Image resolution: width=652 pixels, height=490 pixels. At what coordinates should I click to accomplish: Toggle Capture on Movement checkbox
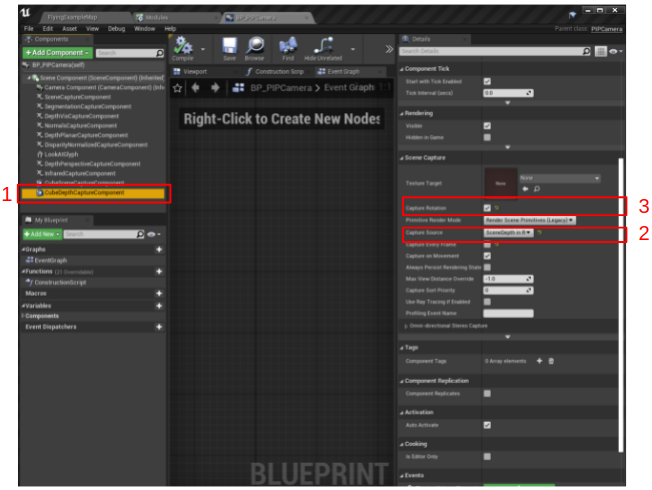487,256
